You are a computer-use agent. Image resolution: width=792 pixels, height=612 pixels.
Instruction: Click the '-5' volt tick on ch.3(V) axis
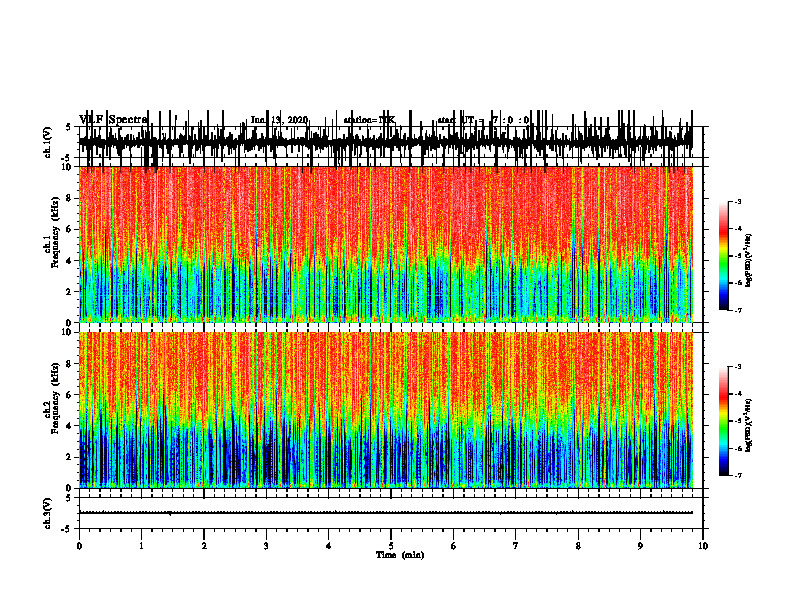pos(67,529)
